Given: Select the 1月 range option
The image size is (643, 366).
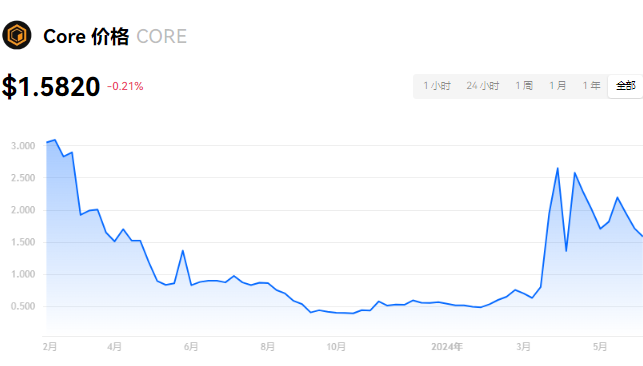Looking at the screenshot, I should click(557, 86).
